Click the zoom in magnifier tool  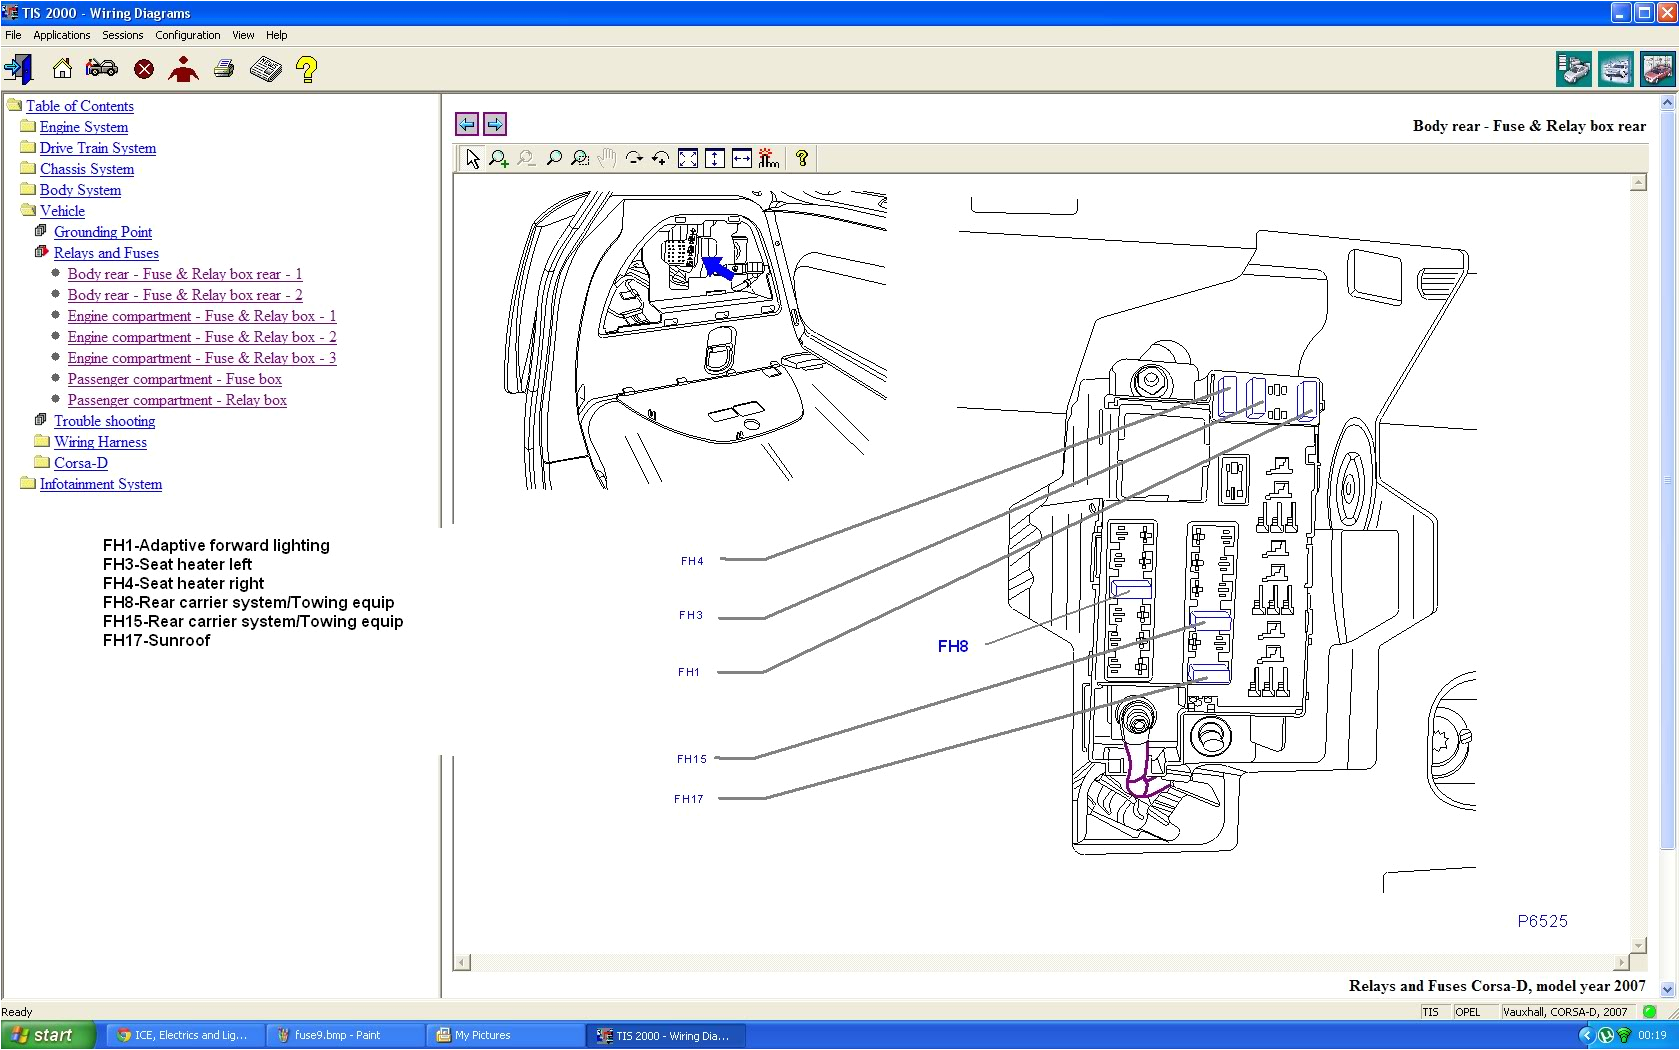click(x=498, y=158)
